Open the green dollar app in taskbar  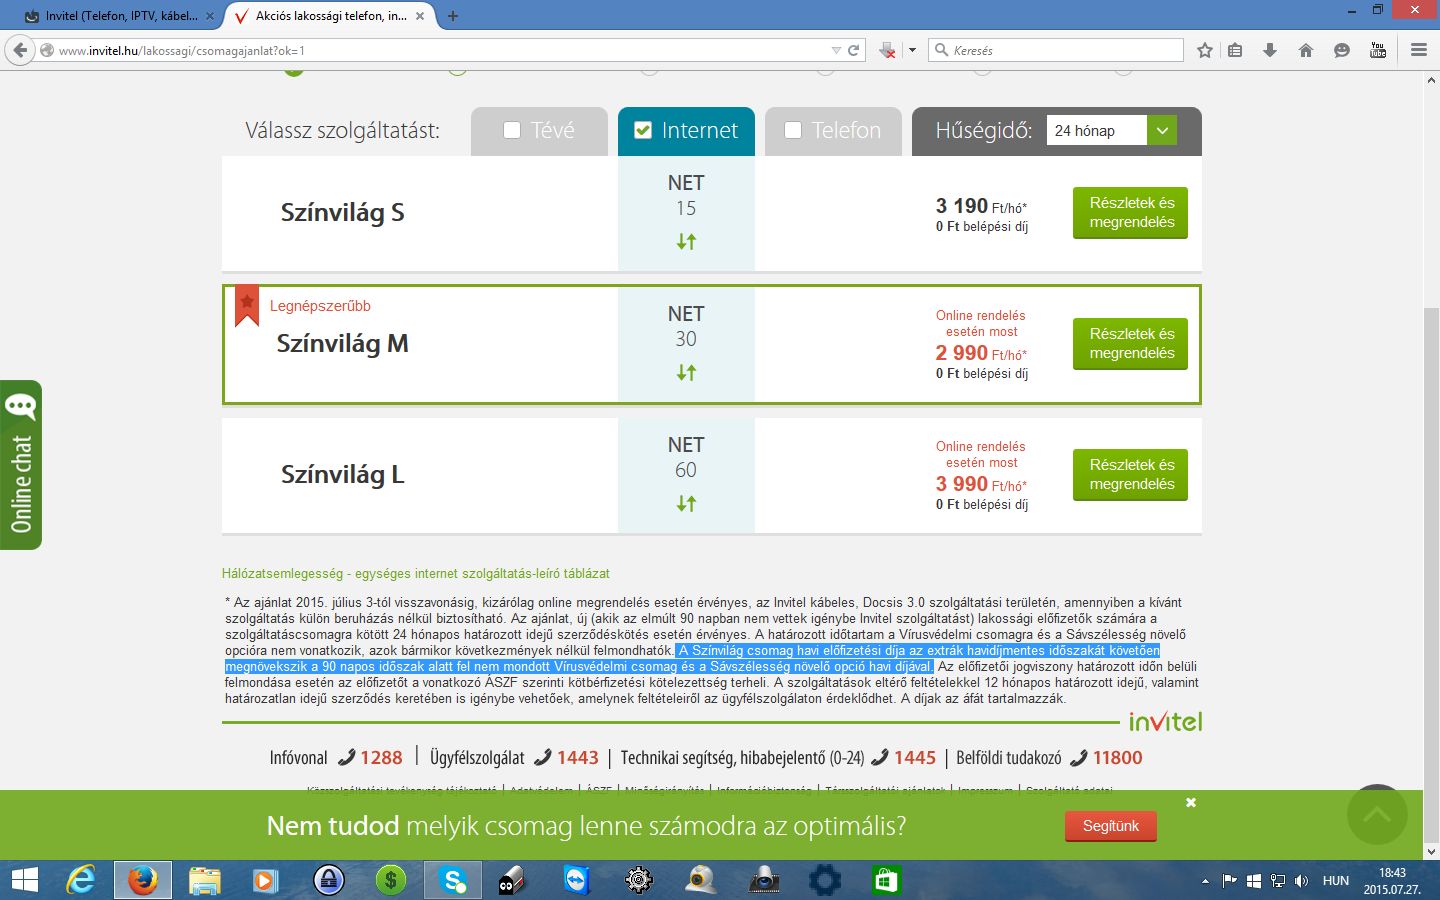point(391,880)
